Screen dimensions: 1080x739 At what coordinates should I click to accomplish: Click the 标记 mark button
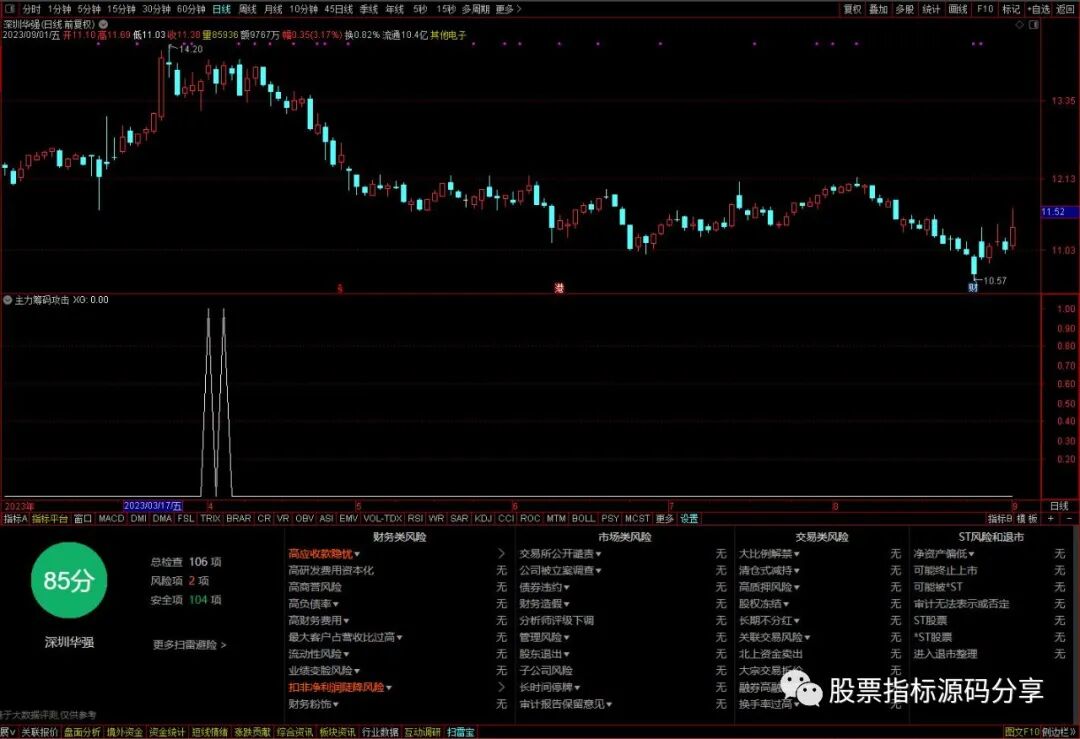point(1011,9)
